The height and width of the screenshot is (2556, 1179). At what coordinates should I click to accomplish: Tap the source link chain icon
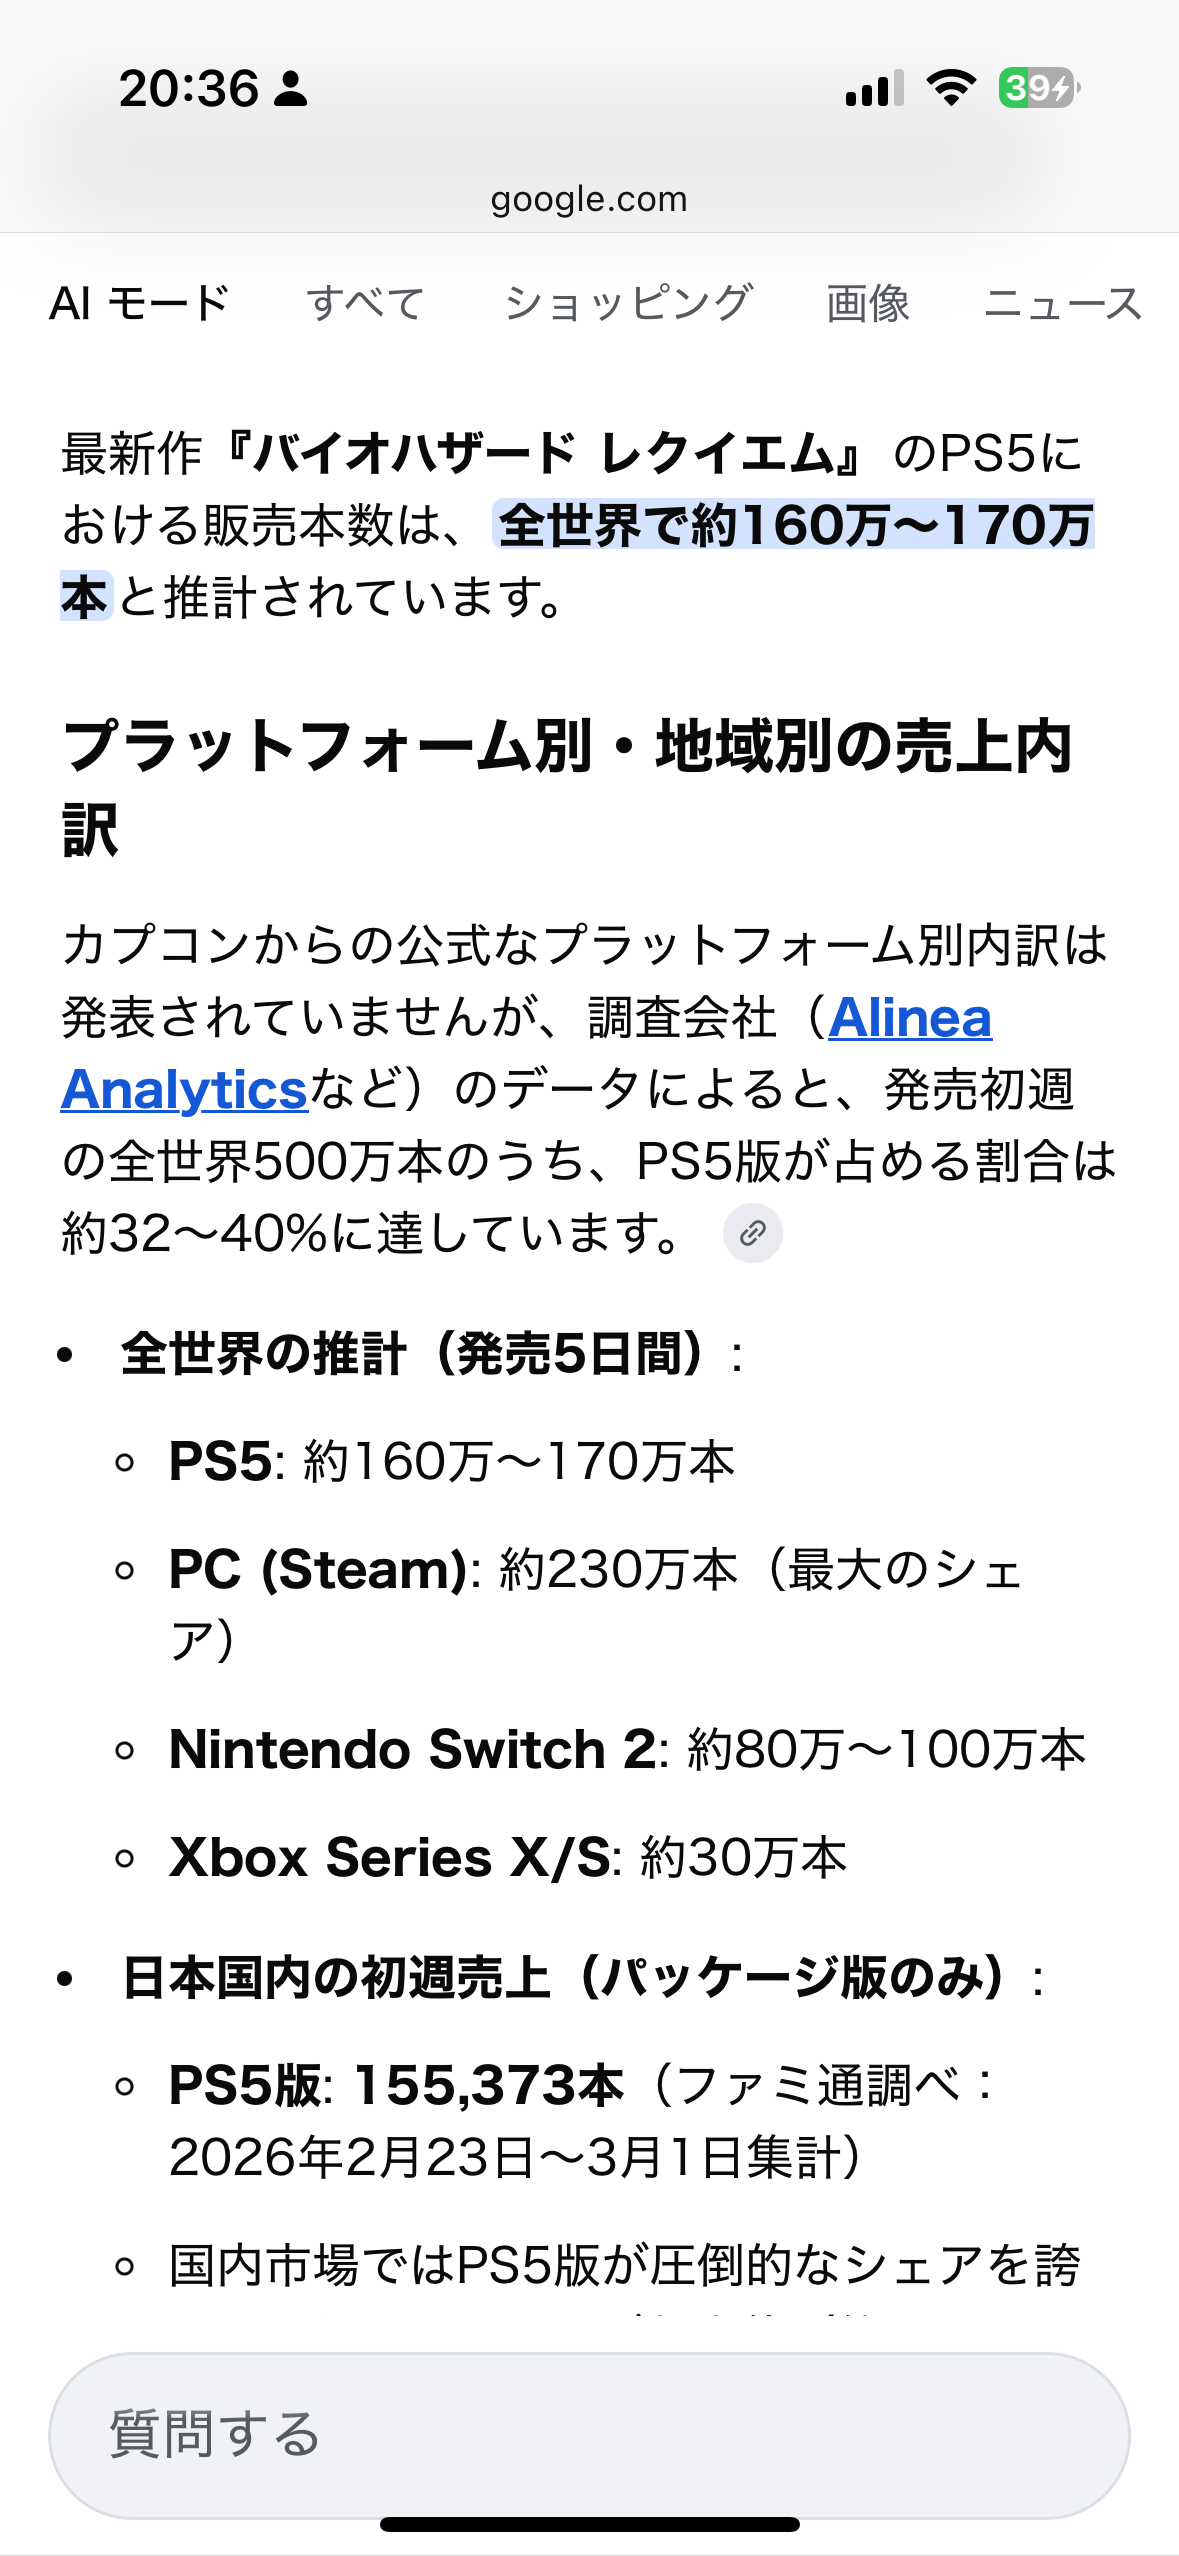752,1233
